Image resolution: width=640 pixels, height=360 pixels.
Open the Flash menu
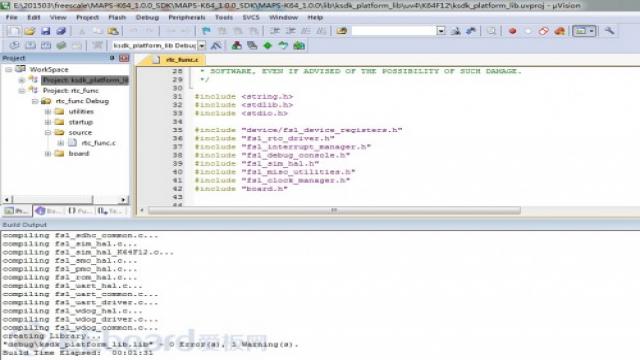(117, 18)
